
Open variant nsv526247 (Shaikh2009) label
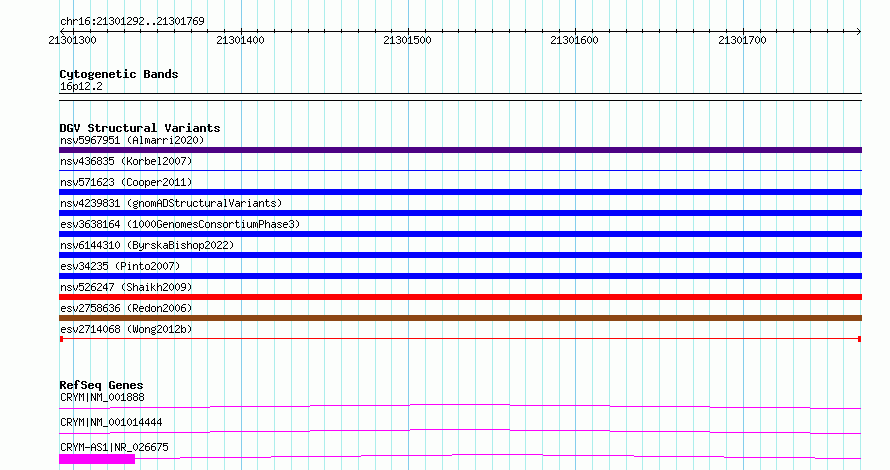[x=126, y=287]
